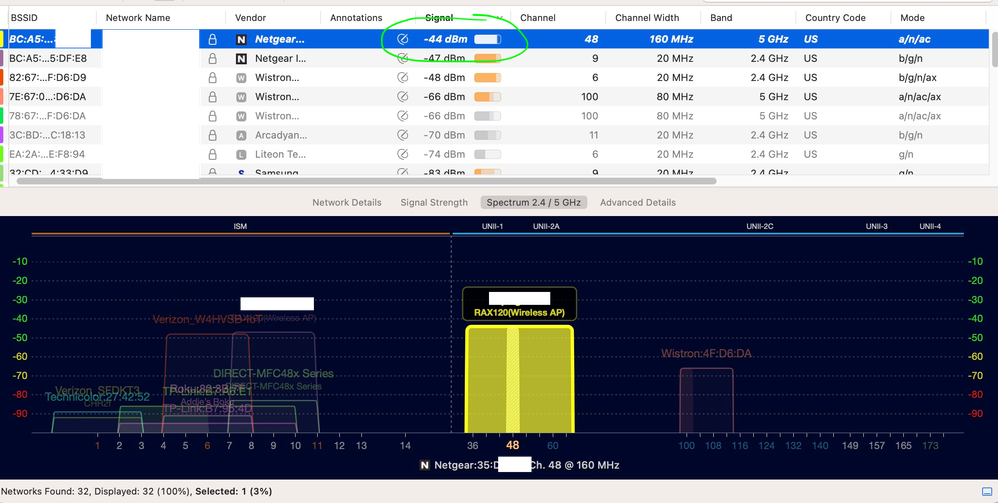Sort by the Vendor column header
998x503 pixels.
pyautogui.click(x=251, y=18)
